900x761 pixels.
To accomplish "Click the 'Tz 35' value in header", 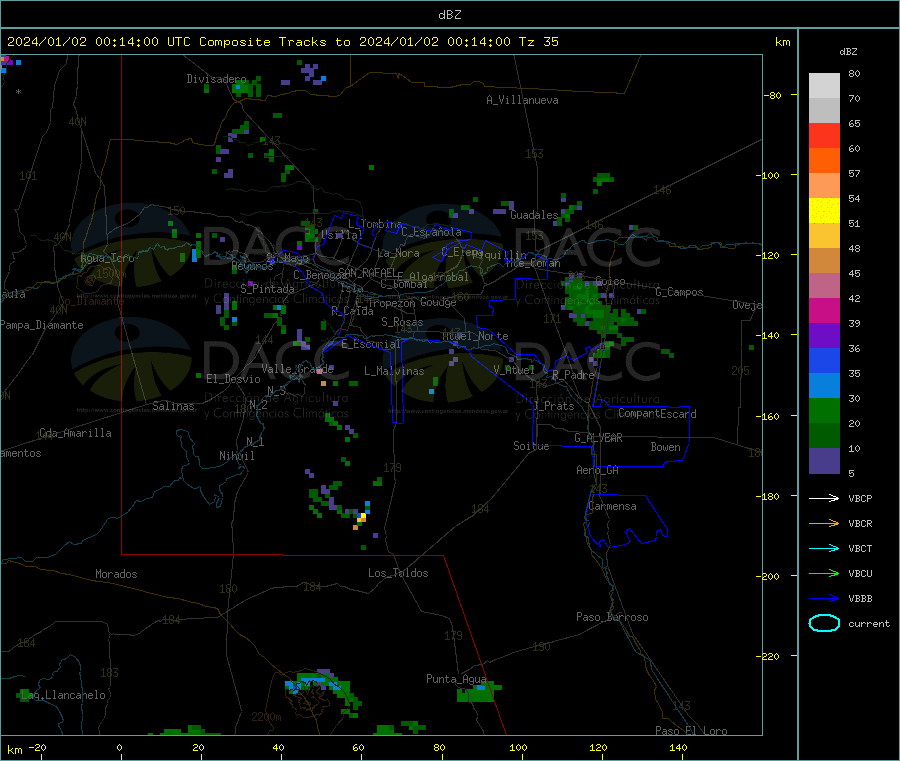I will [538, 42].
